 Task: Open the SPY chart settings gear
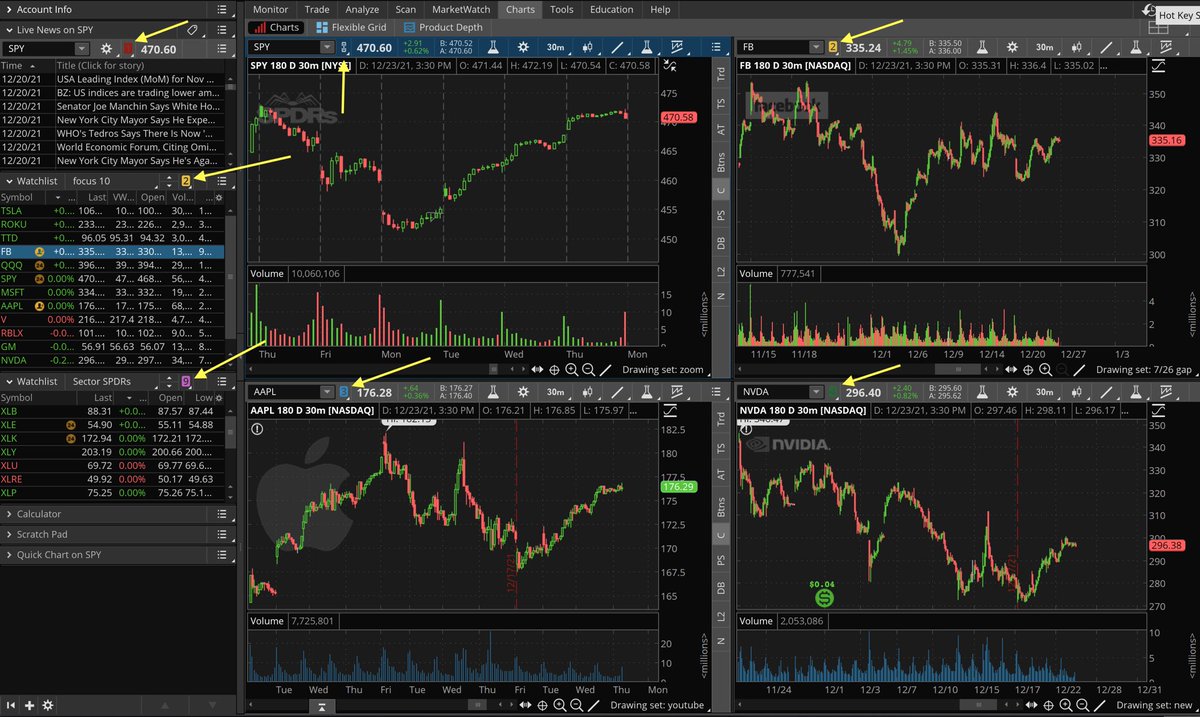[523, 47]
